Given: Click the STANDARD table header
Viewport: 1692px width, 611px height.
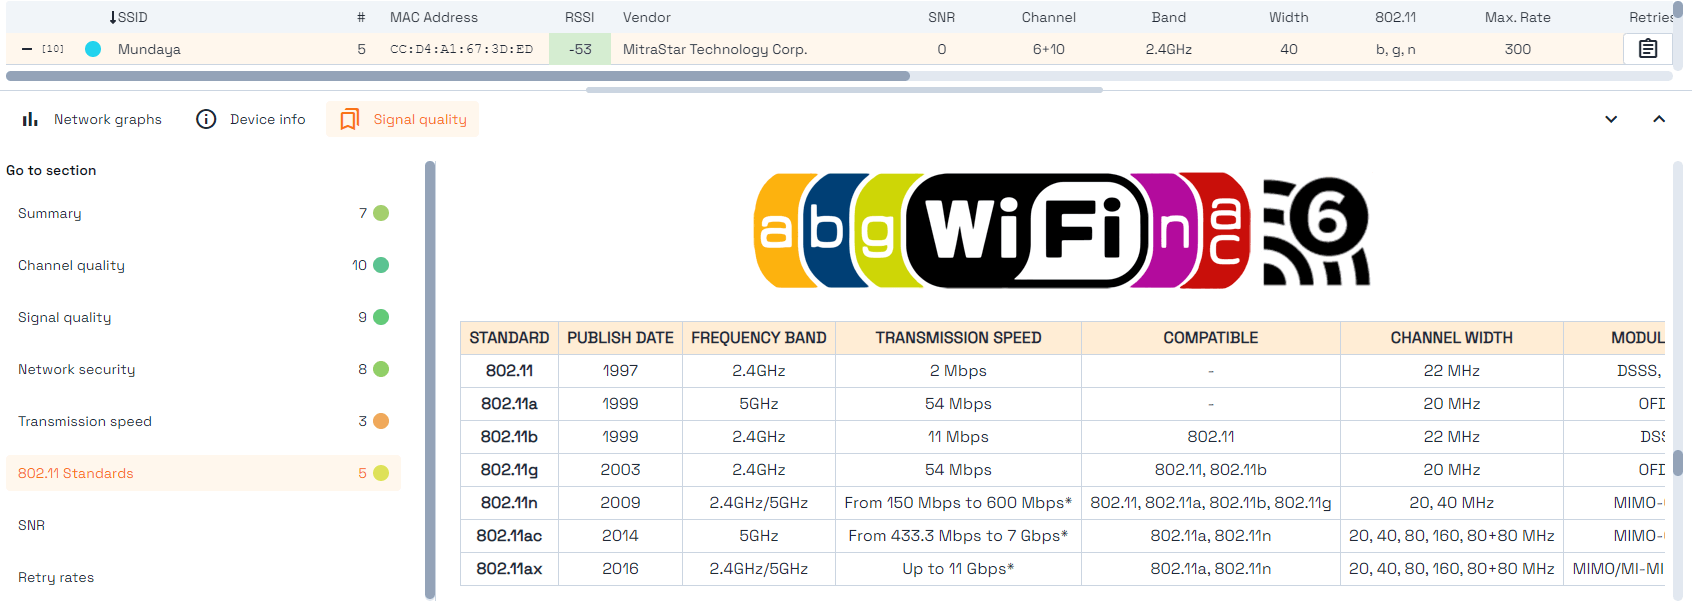Looking at the screenshot, I should [509, 338].
